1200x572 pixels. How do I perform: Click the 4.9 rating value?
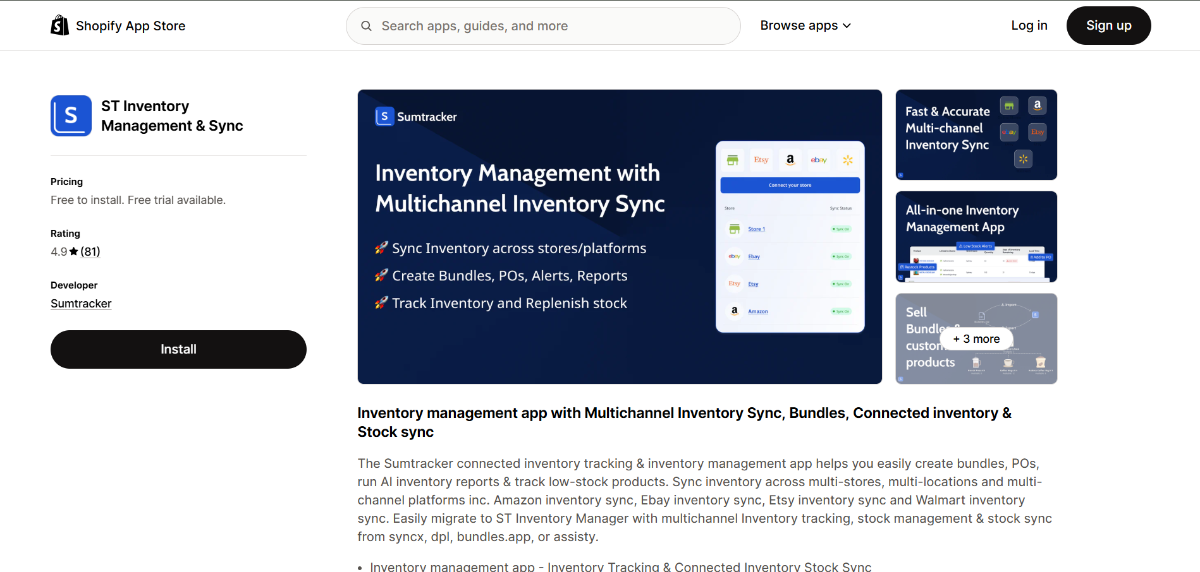coord(59,252)
